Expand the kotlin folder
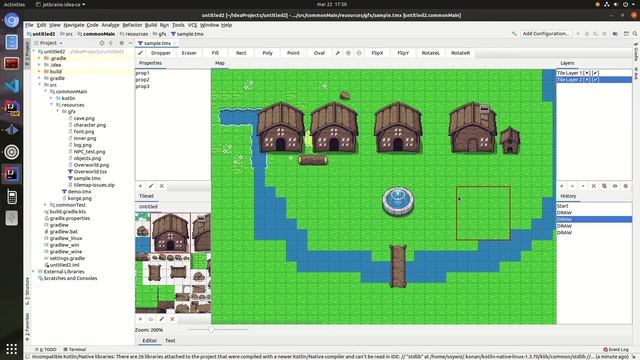The image size is (640, 360). 51,98
